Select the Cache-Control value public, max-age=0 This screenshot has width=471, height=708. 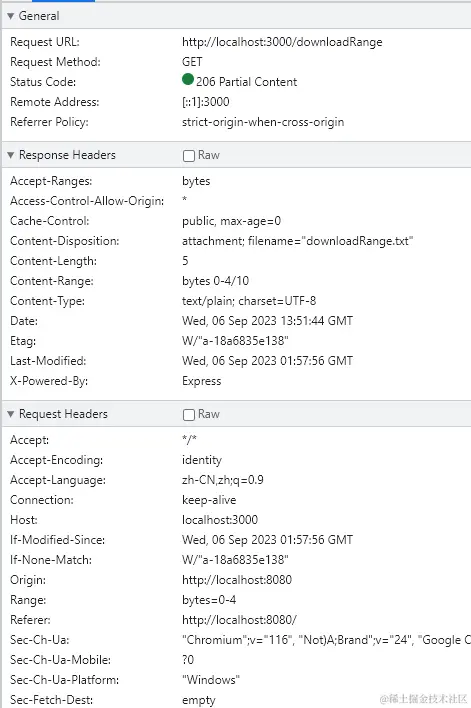coord(232,221)
